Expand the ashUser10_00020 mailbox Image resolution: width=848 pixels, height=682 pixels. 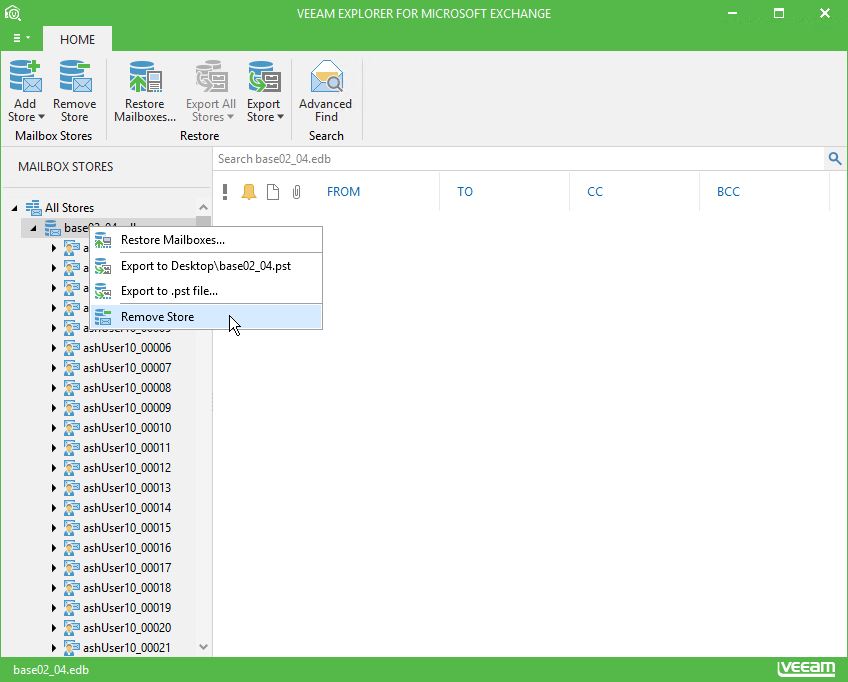(x=54, y=628)
